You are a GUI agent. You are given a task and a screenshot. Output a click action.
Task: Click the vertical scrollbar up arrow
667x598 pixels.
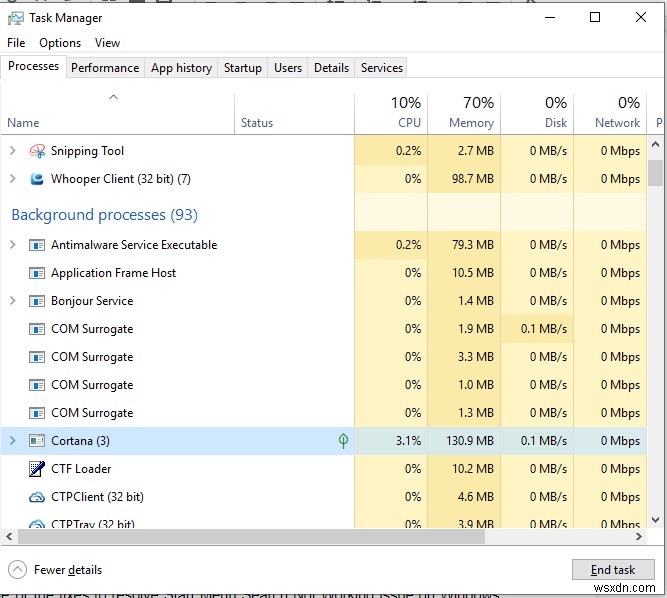tap(656, 145)
